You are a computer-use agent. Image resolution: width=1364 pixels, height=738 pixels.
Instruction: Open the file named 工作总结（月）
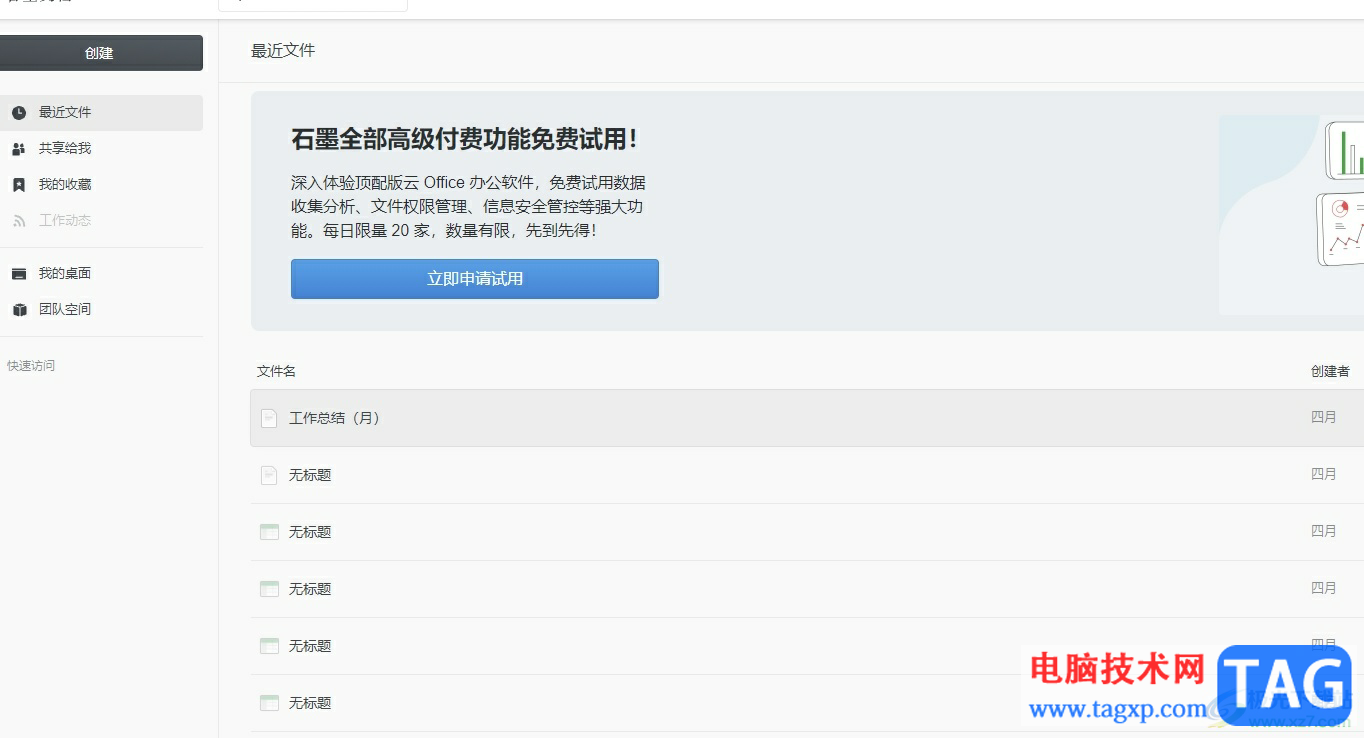pos(334,418)
